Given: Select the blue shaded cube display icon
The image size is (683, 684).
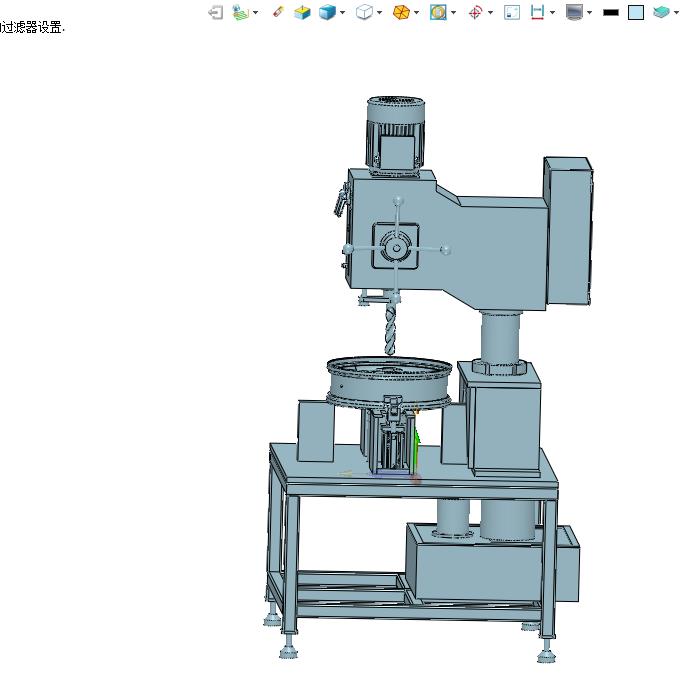Looking at the screenshot, I should pos(327,12).
